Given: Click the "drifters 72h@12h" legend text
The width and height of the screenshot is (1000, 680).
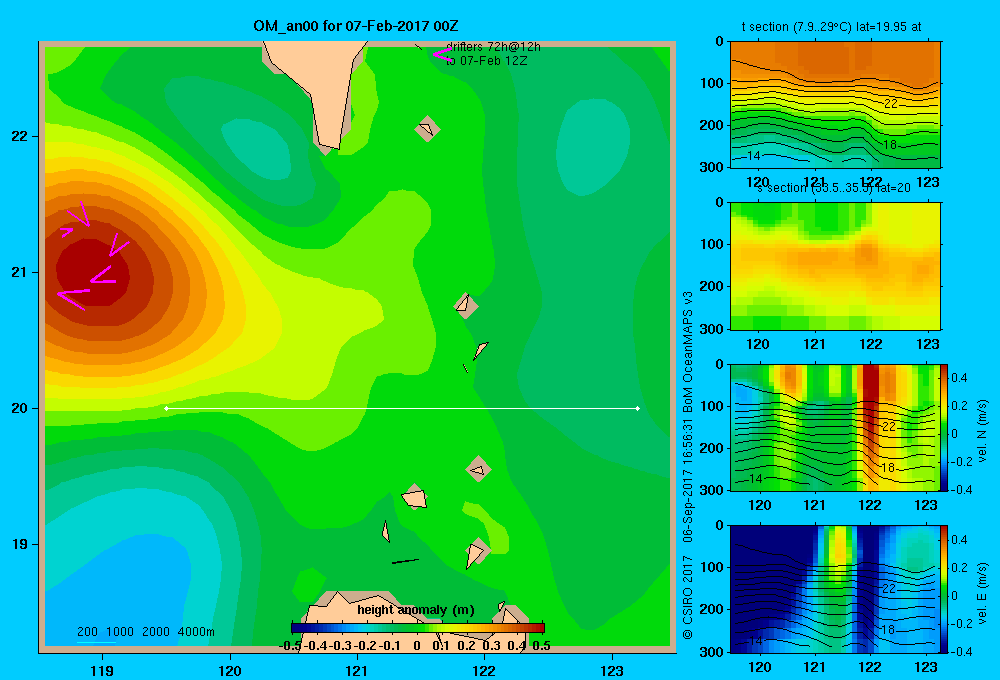Looking at the screenshot, I should pos(493,47).
